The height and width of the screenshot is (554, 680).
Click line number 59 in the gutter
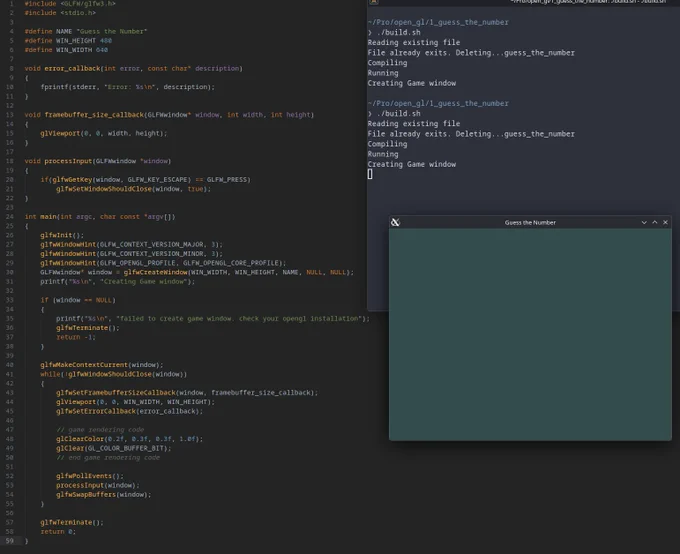coord(10,541)
